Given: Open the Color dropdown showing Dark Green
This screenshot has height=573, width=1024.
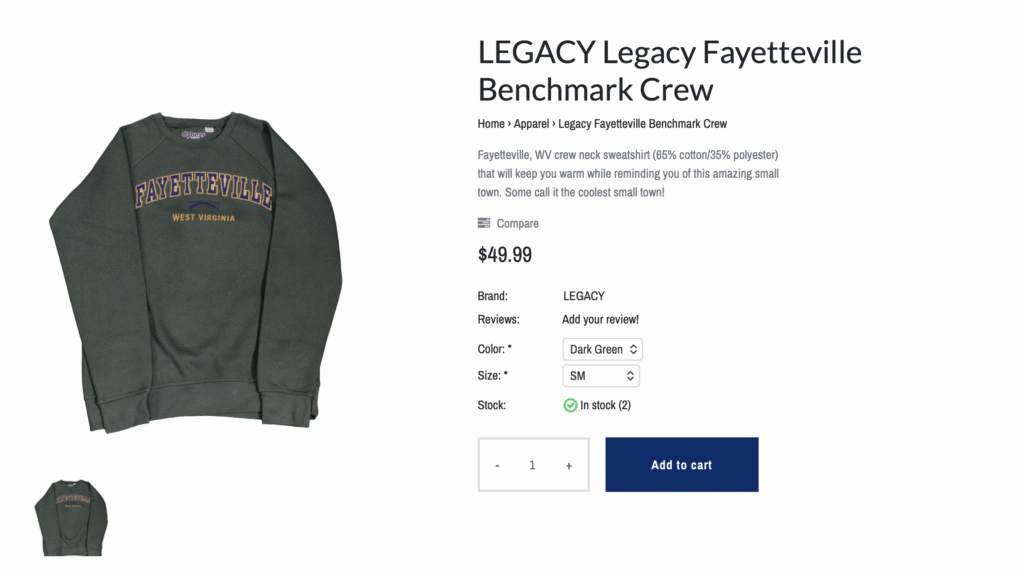Looking at the screenshot, I should [x=602, y=349].
